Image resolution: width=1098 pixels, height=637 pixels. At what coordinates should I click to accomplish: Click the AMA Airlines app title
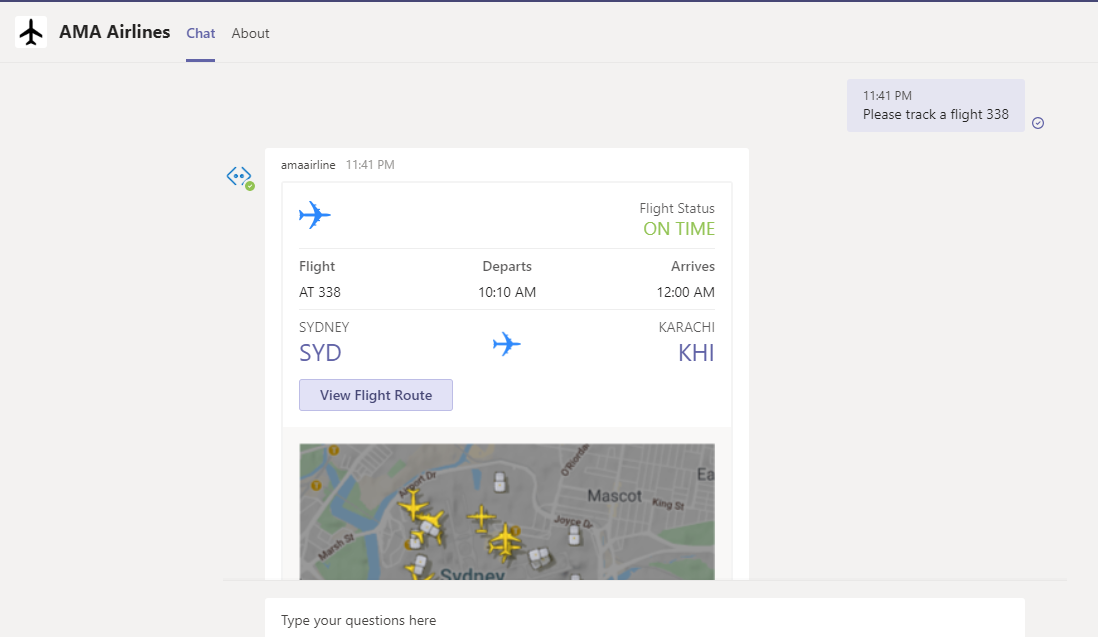click(114, 32)
